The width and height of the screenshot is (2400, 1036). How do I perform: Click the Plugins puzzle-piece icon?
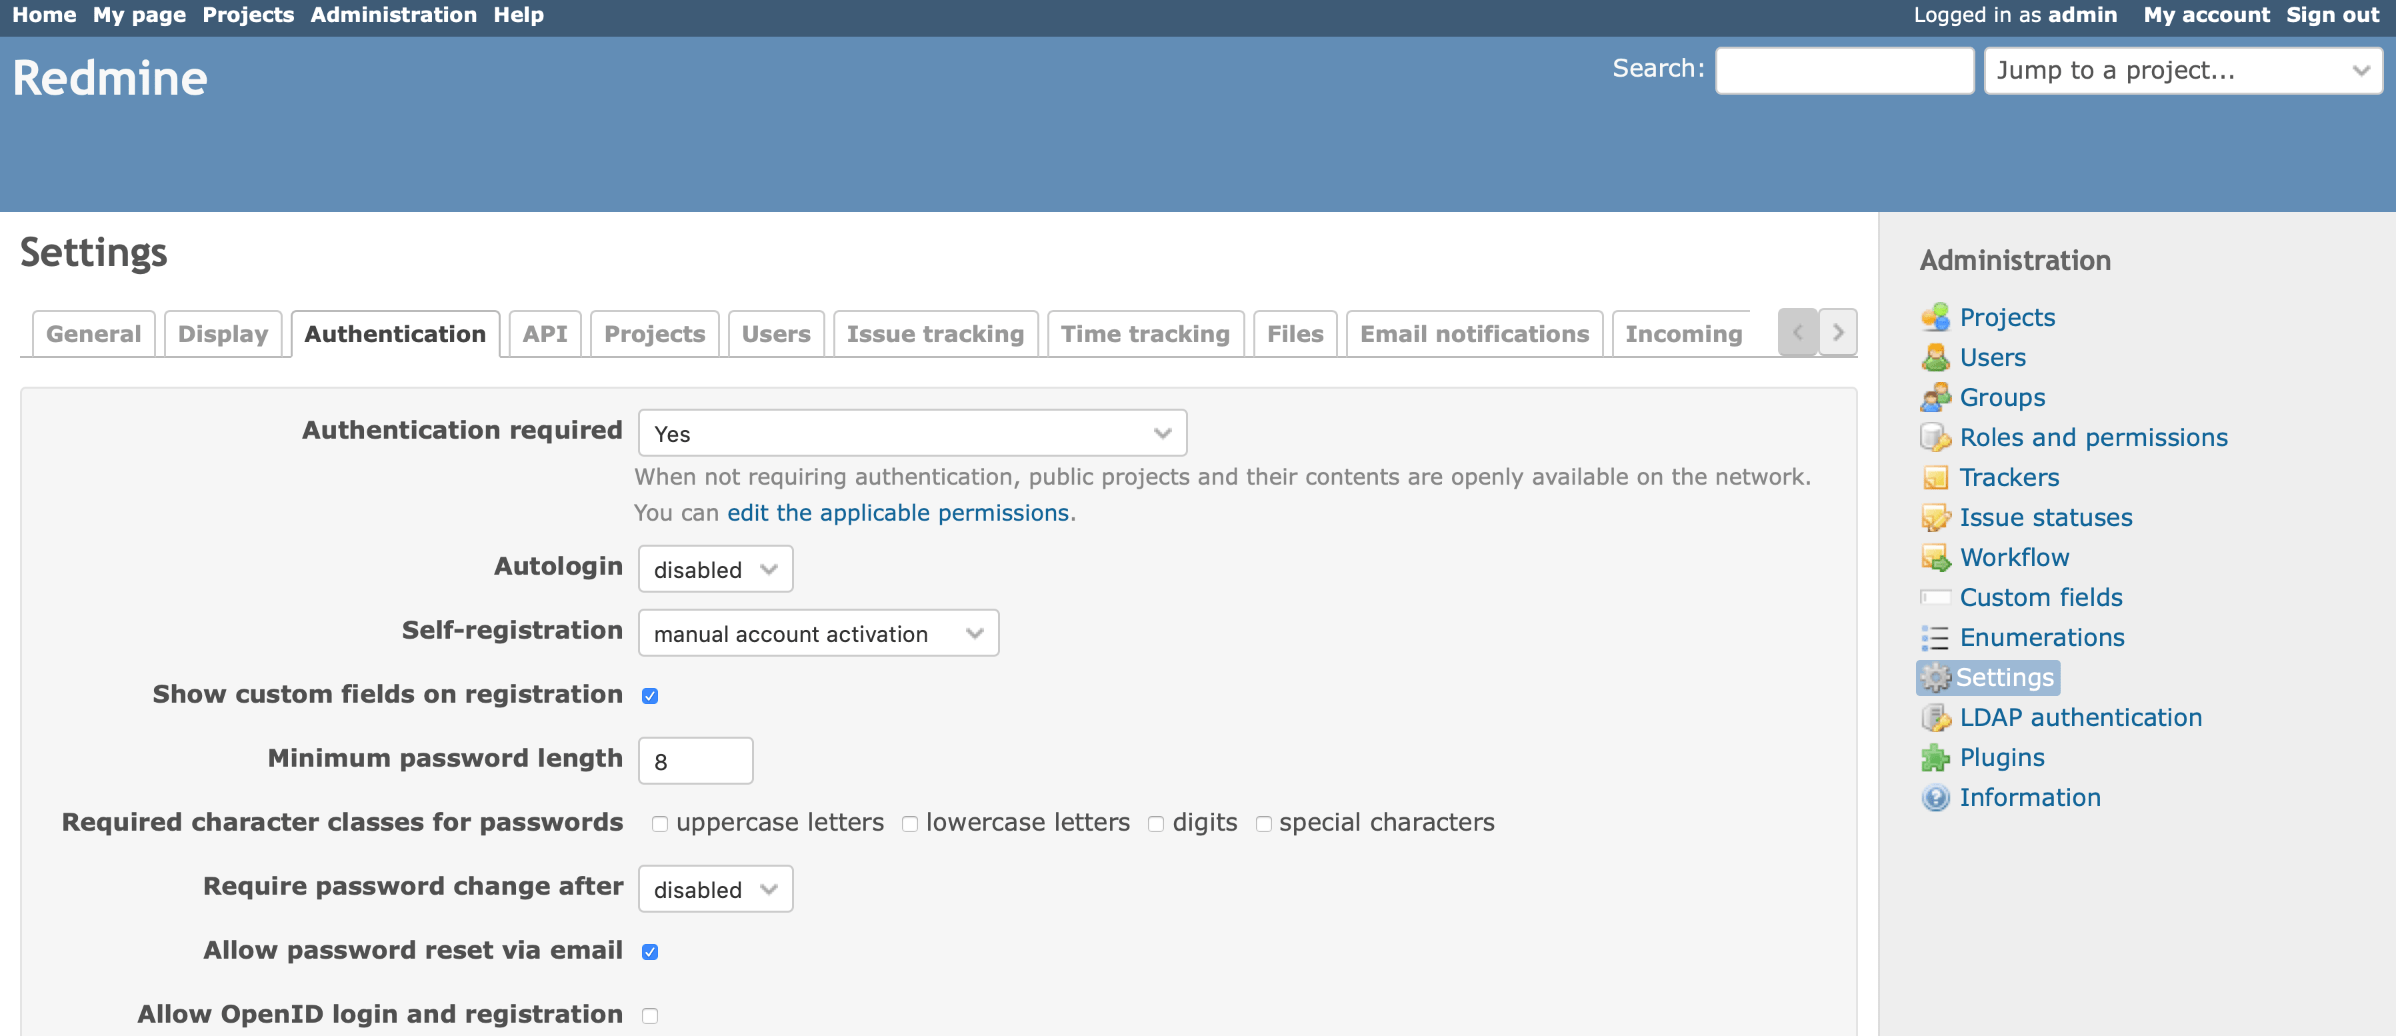pyautogui.click(x=1935, y=757)
